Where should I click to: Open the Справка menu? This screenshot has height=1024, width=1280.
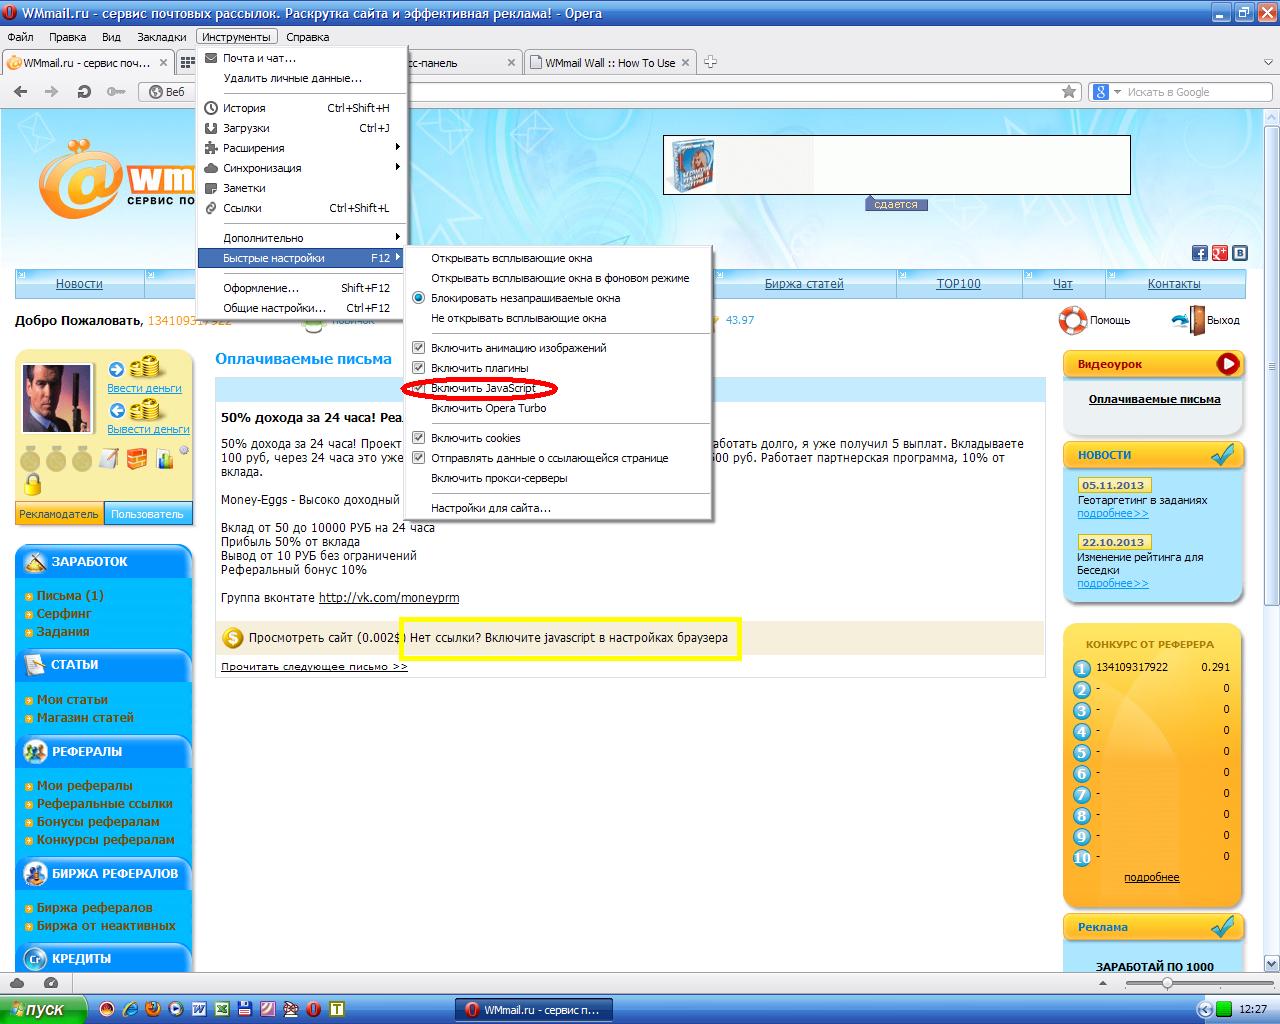coord(307,37)
